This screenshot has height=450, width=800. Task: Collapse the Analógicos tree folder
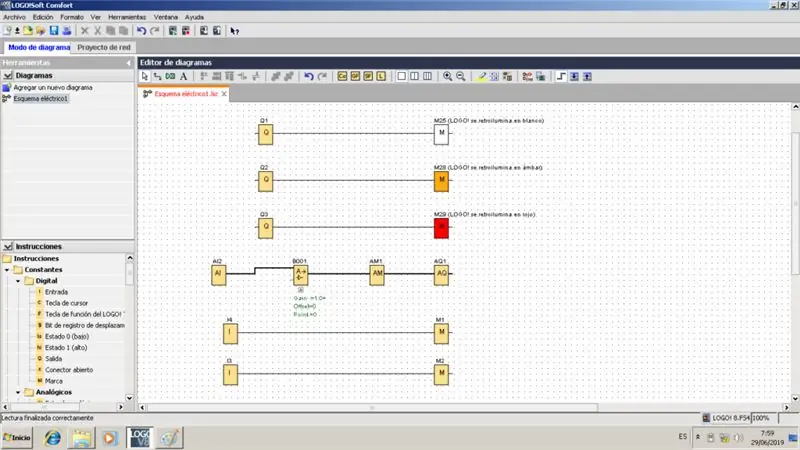tap(18, 392)
